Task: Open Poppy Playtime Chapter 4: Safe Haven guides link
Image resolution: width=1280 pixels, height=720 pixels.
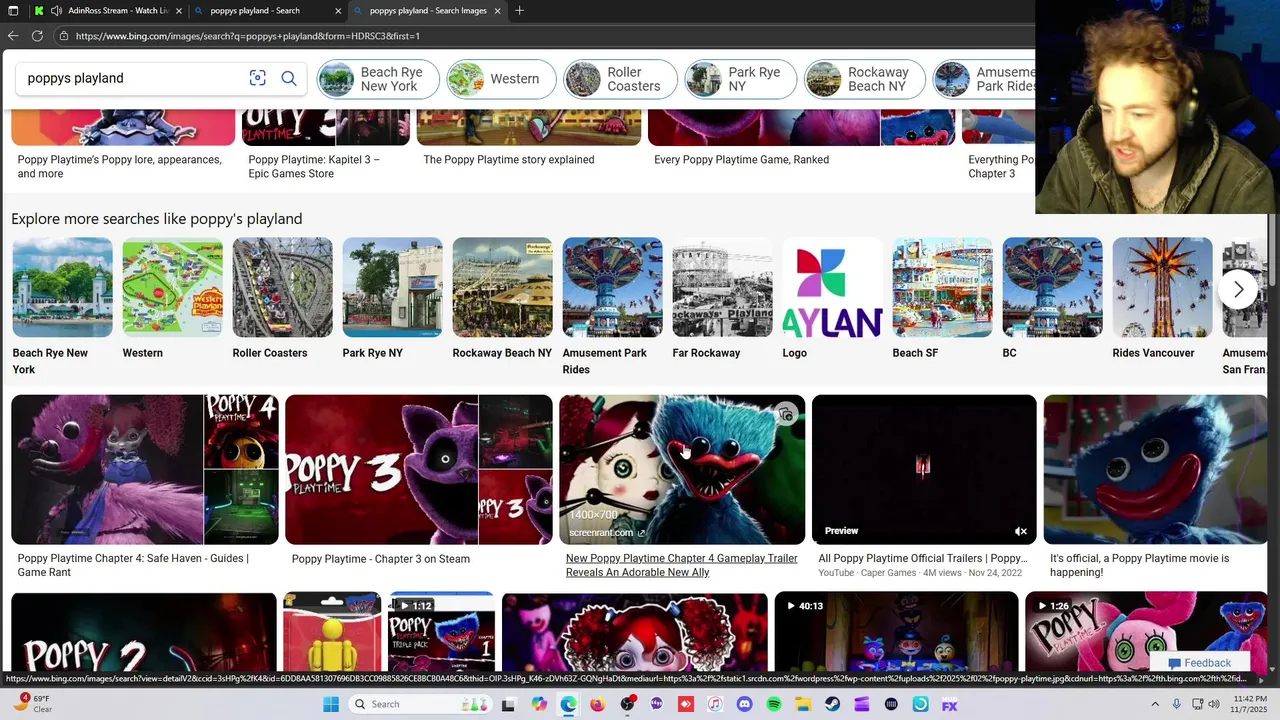Action: point(133,565)
